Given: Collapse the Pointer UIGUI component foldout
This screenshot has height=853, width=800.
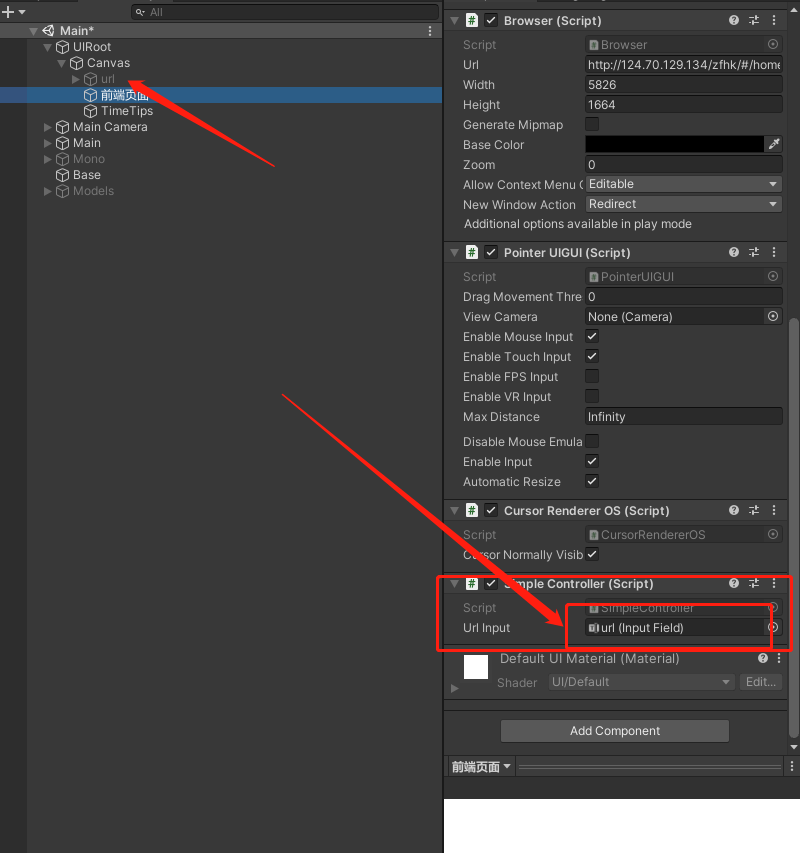Looking at the screenshot, I should 454,252.
